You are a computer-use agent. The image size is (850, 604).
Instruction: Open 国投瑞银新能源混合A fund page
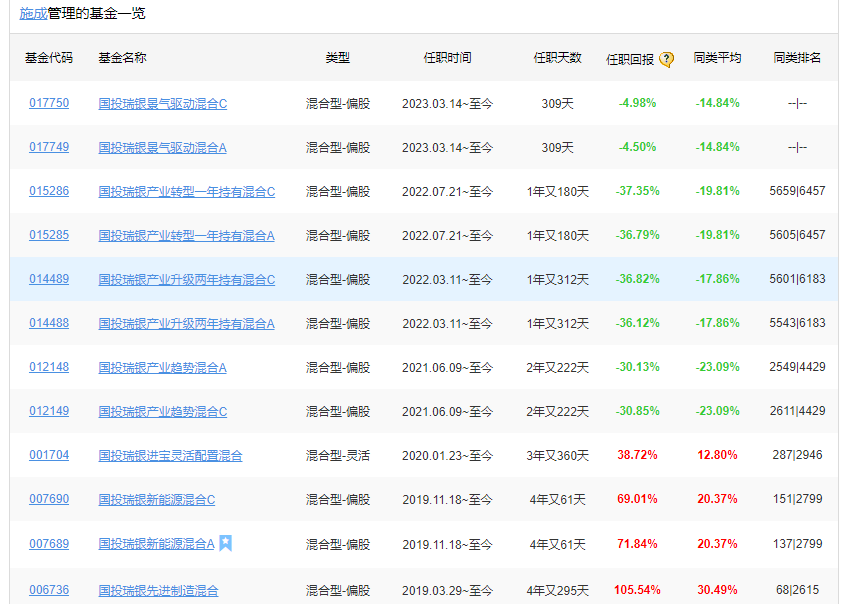click(x=156, y=544)
